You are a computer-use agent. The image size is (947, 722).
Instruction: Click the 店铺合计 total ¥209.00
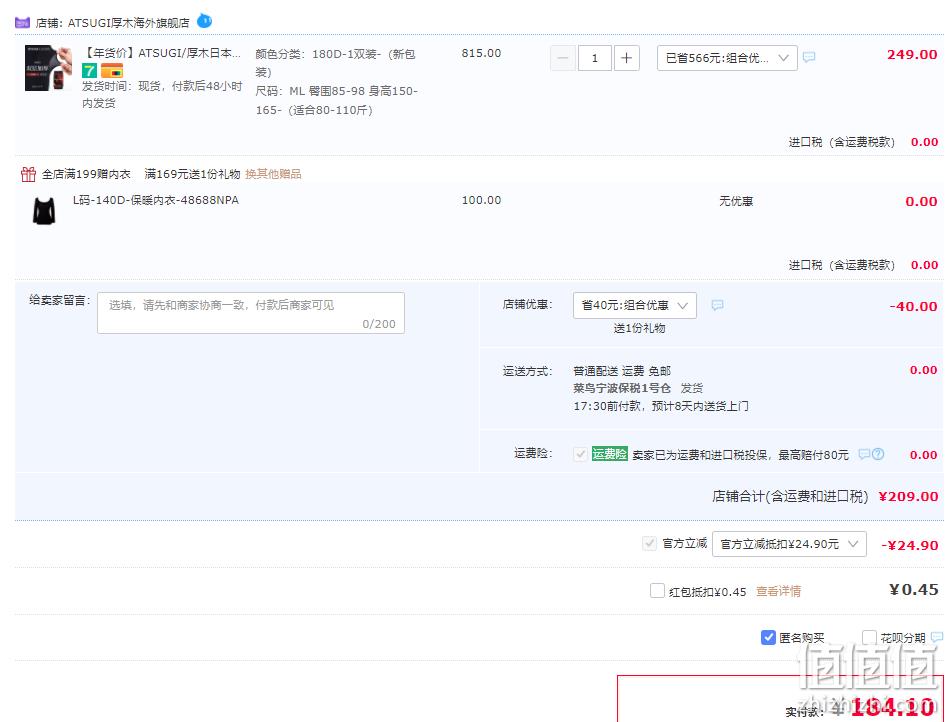[x=908, y=497]
